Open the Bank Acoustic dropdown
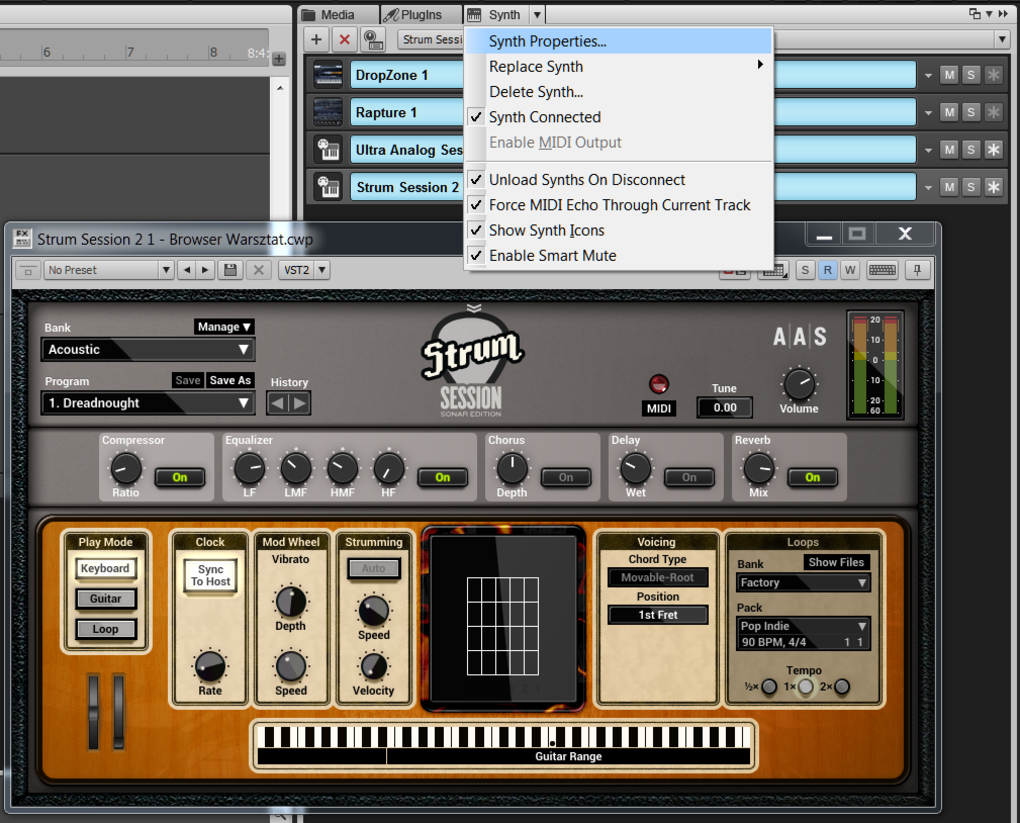Screen dimensions: 1020x823 point(148,349)
